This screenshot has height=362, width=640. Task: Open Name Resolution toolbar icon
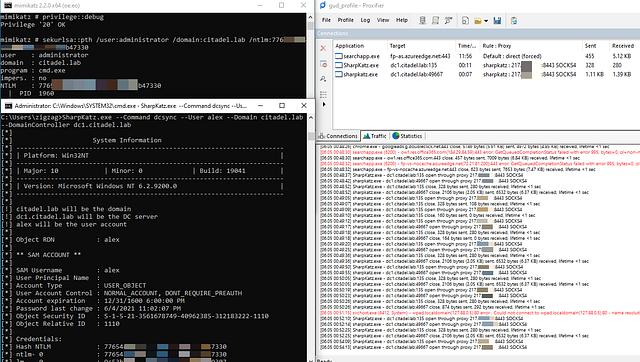point(449,20)
